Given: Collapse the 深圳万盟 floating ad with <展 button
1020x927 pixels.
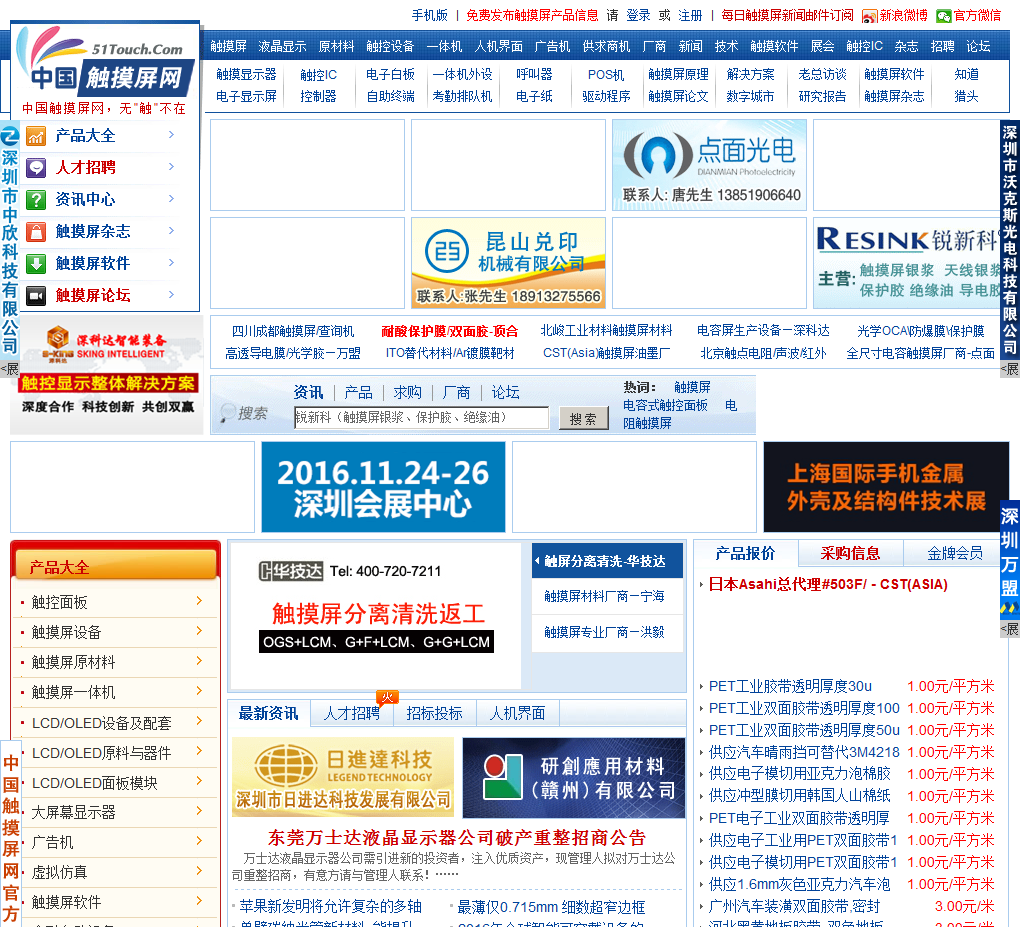Looking at the screenshot, I should [x=1010, y=629].
